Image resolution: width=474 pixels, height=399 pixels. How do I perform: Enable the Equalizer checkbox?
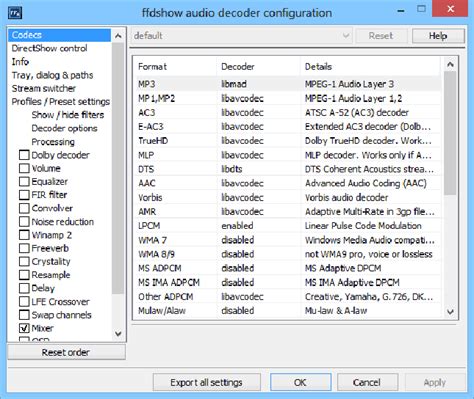pyautogui.click(x=24, y=182)
